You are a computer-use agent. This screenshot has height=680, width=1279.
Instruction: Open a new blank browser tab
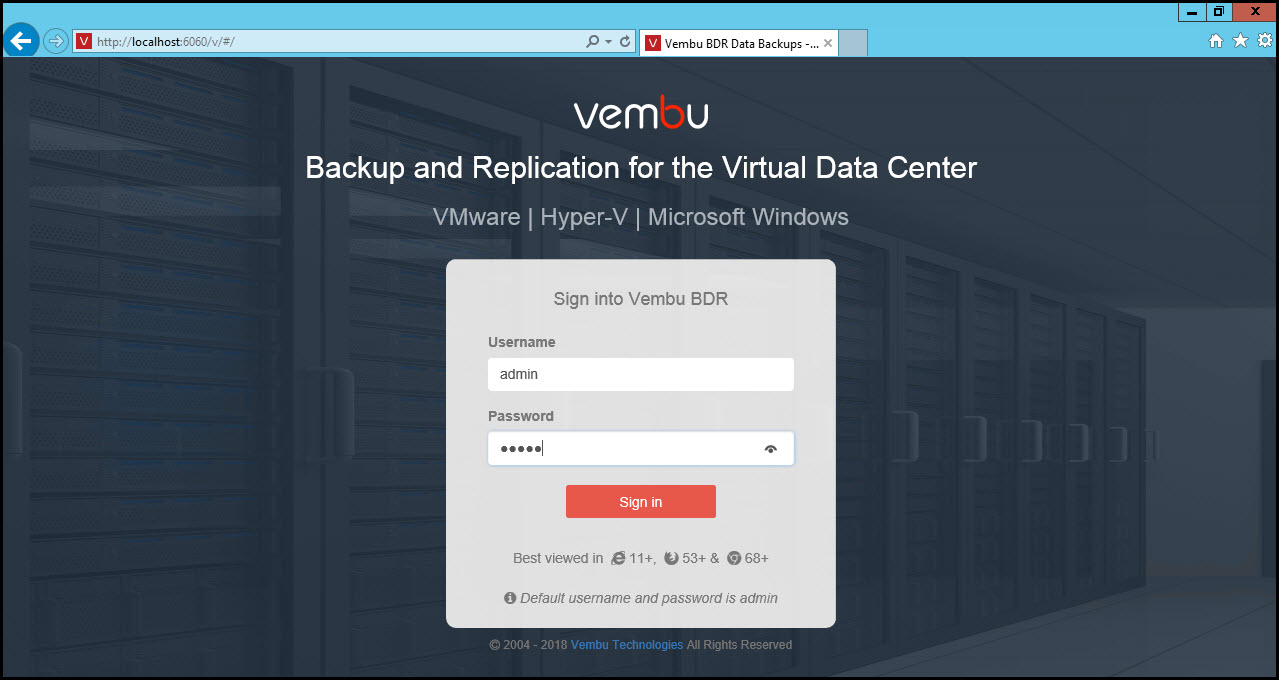pyautogui.click(x=852, y=43)
